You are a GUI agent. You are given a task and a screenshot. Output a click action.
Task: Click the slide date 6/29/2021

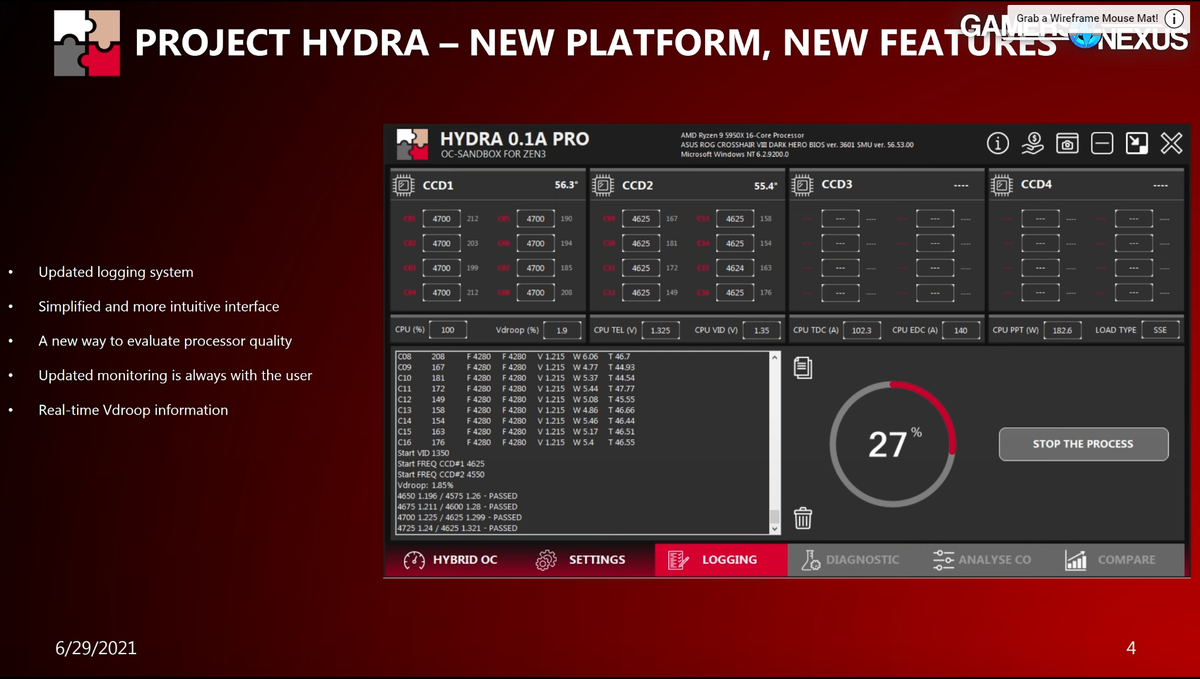(x=95, y=648)
